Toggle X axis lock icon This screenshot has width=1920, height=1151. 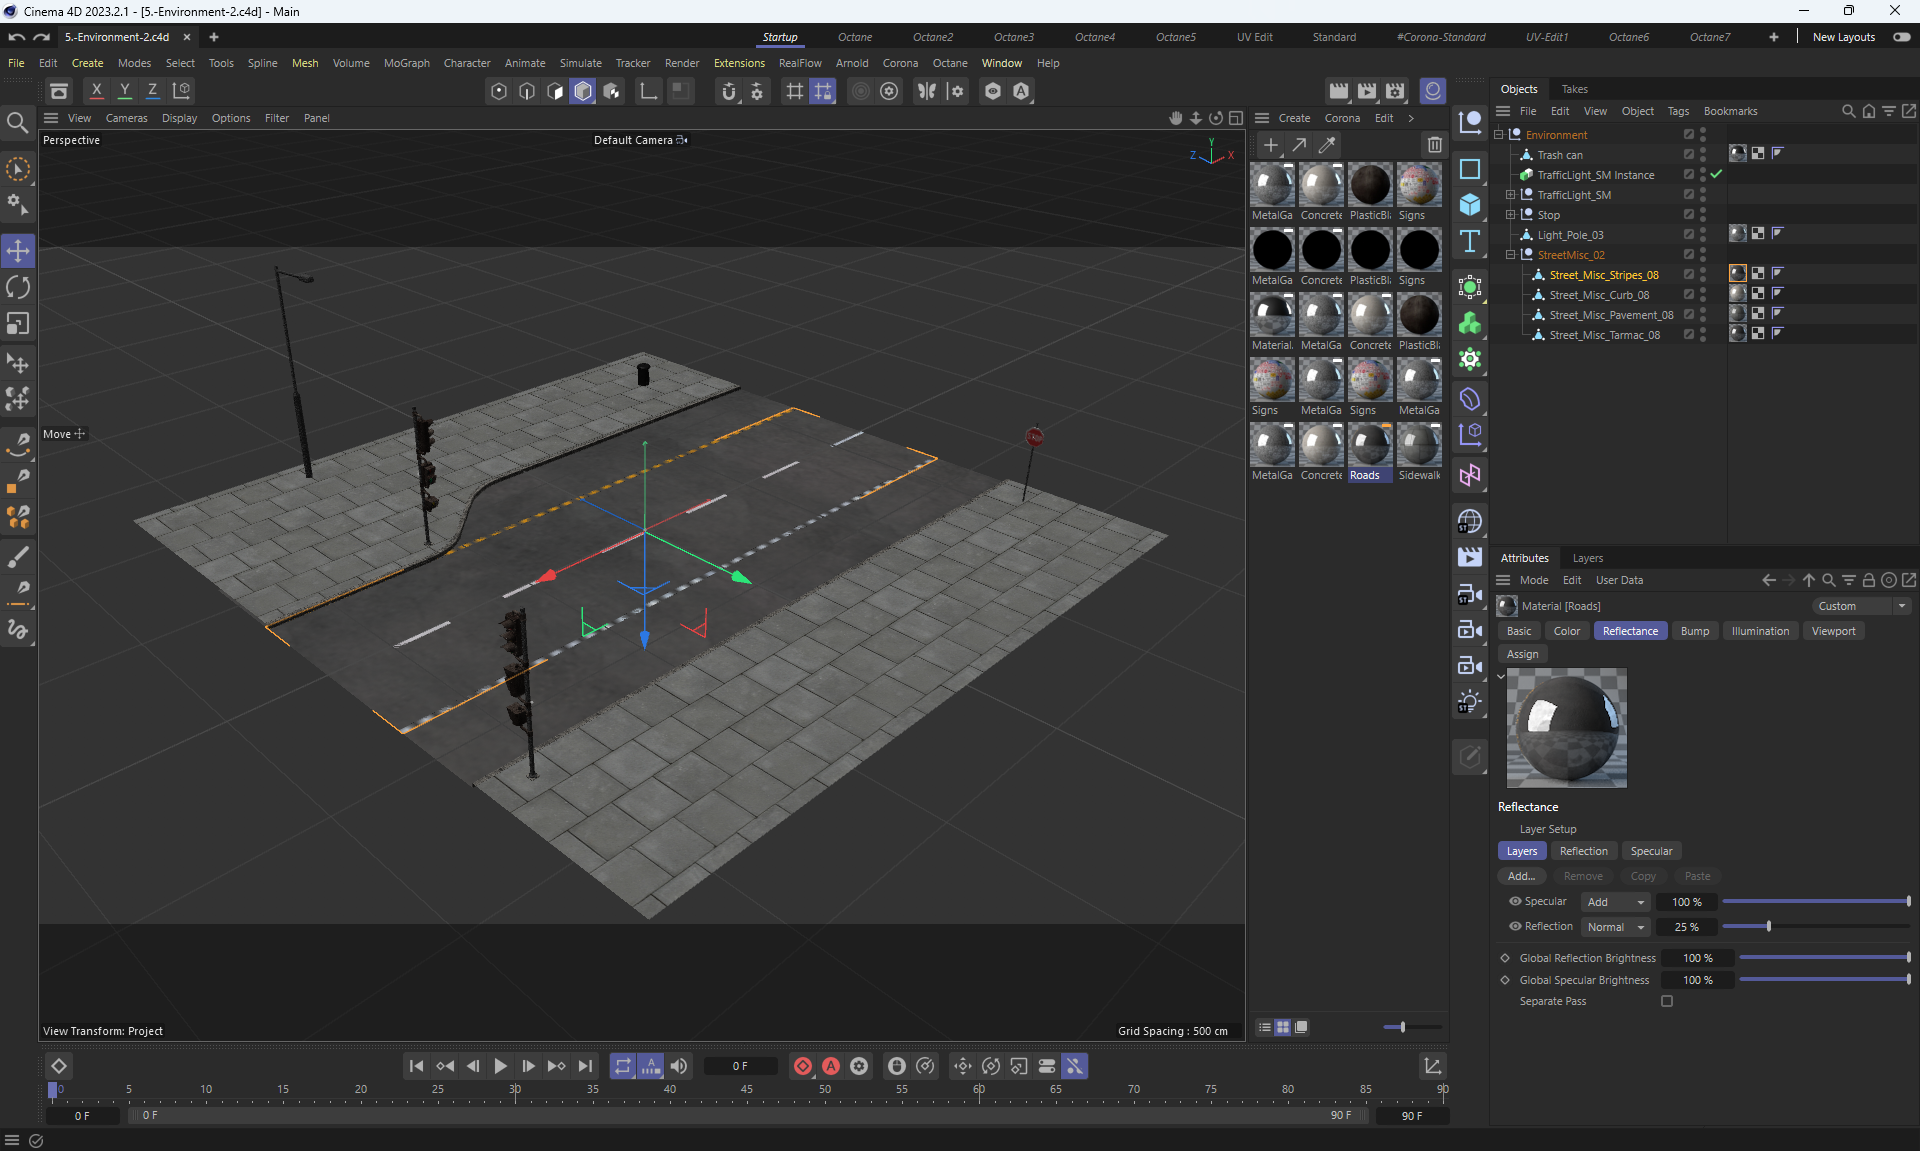pos(97,91)
